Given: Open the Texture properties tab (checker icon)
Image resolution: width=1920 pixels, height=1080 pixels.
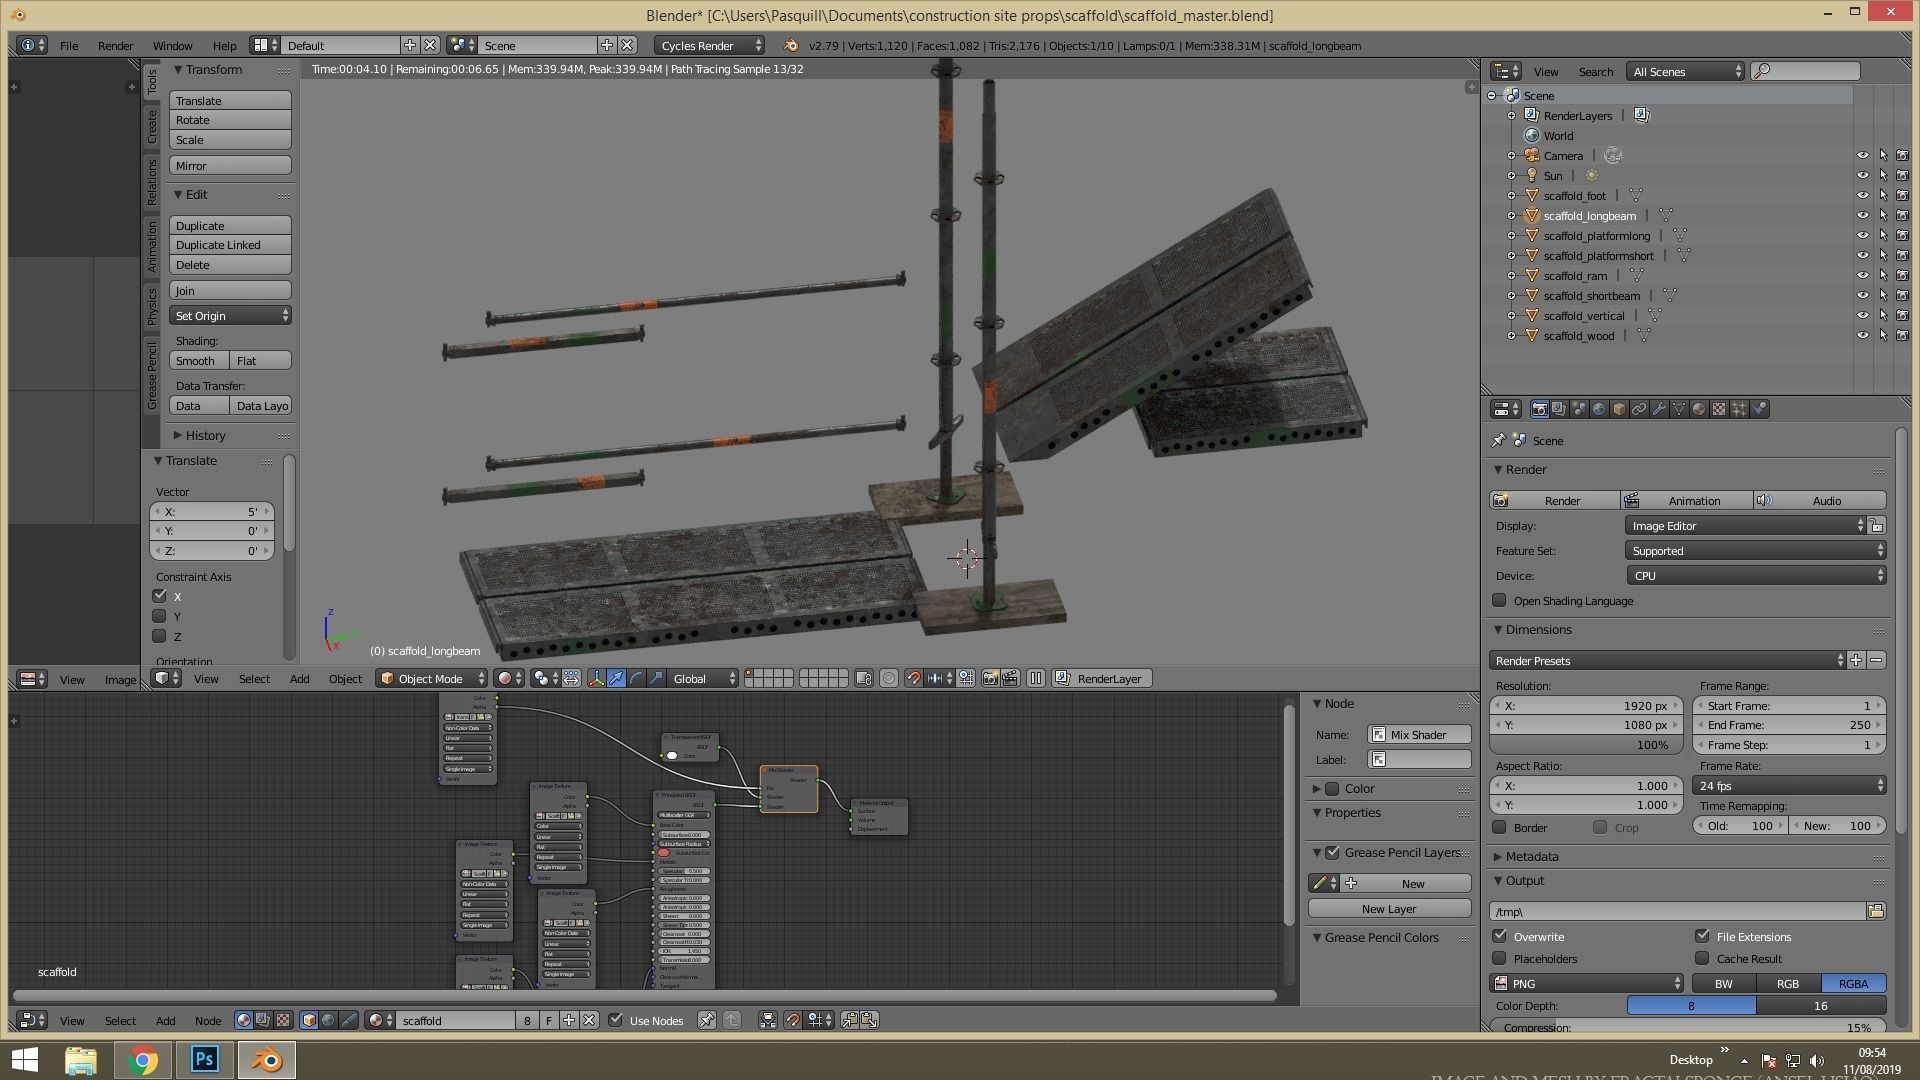Looking at the screenshot, I should click(1719, 409).
